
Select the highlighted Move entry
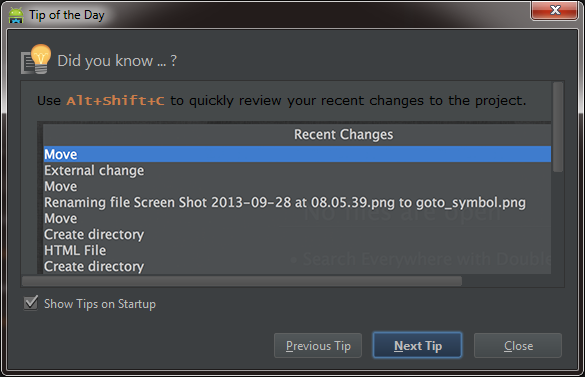tap(297, 154)
